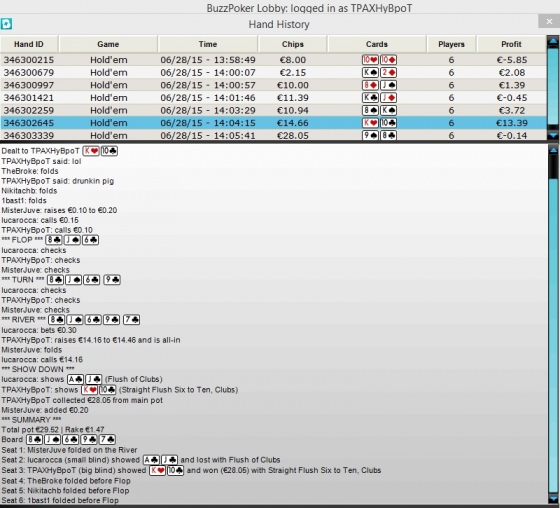Click the down arrow of hand list scrollbar
This screenshot has width=560, height=508.
click(x=553, y=135)
